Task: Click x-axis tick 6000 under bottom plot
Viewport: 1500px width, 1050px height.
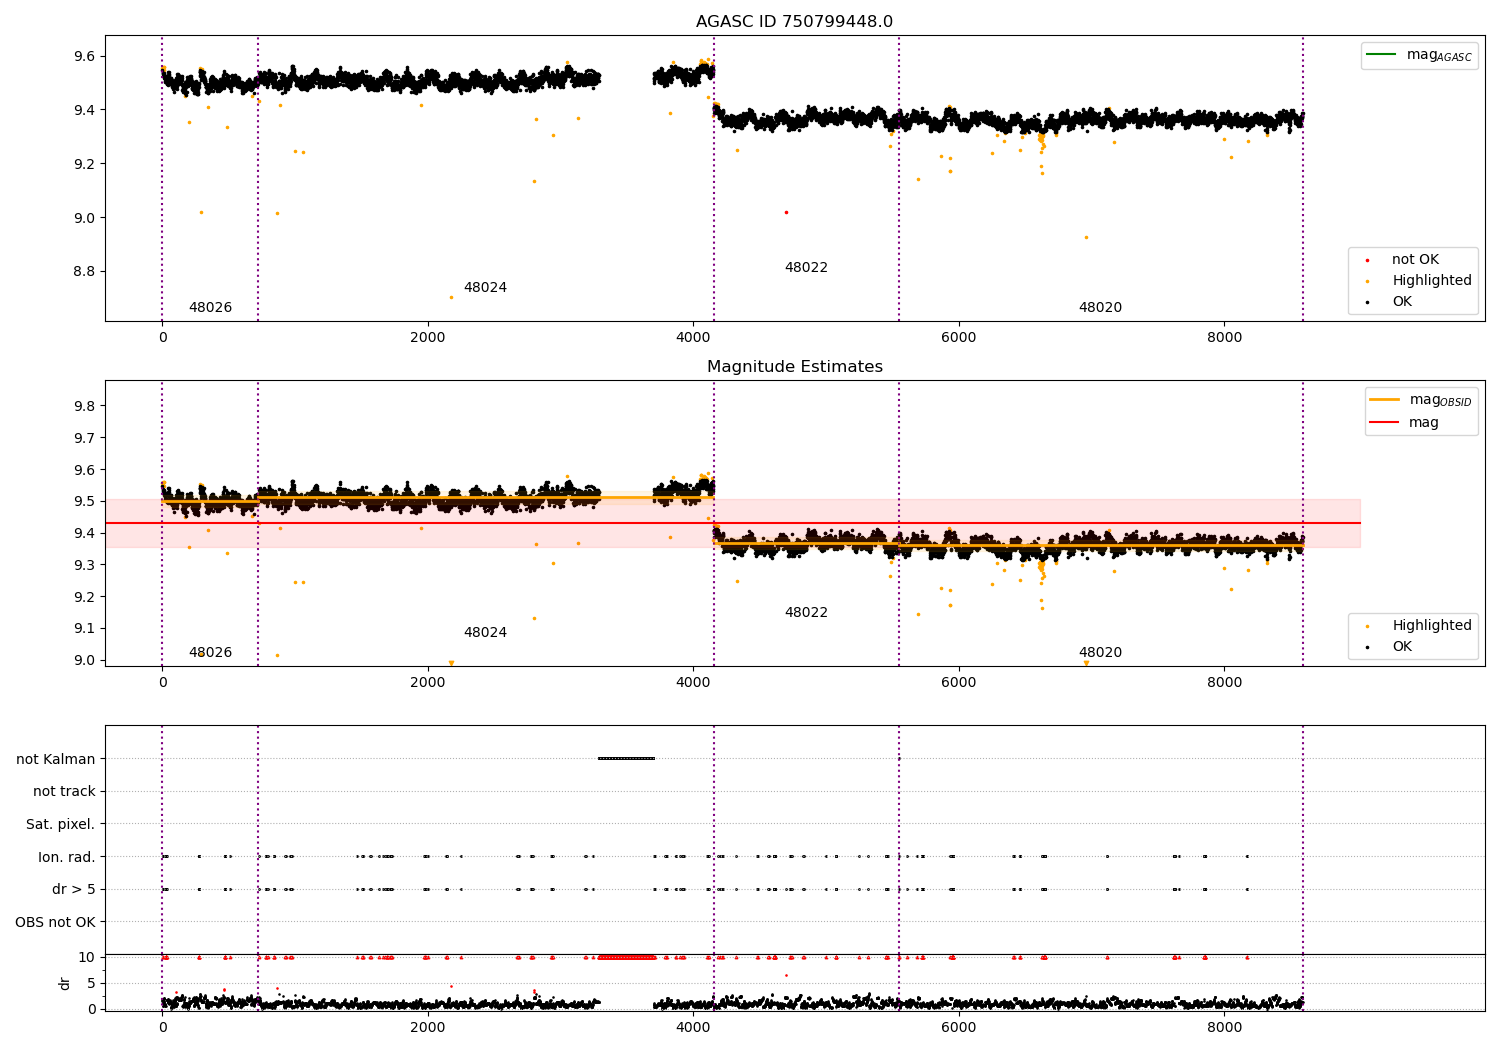Action: click(x=959, y=1027)
